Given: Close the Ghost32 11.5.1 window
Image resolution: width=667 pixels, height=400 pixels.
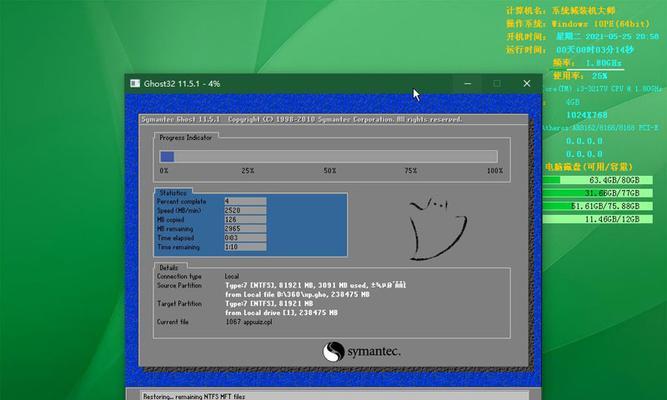Looking at the screenshot, I should click(527, 83).
